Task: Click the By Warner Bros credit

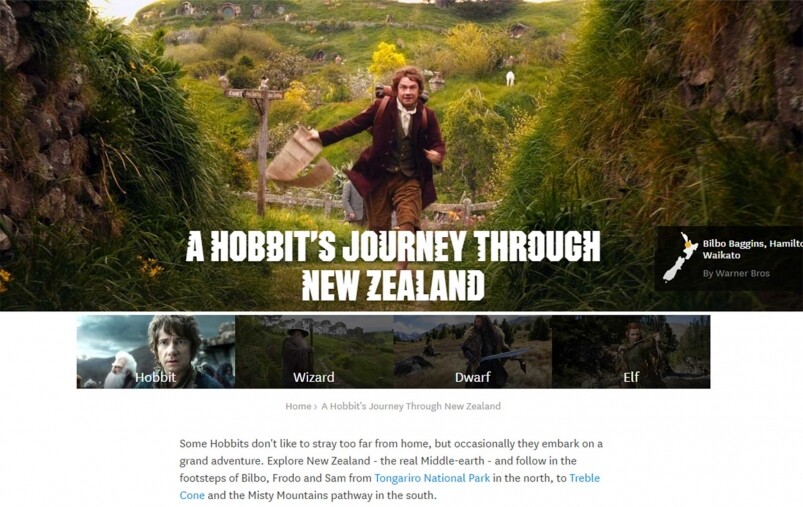Action: click(x=736, y=273)
